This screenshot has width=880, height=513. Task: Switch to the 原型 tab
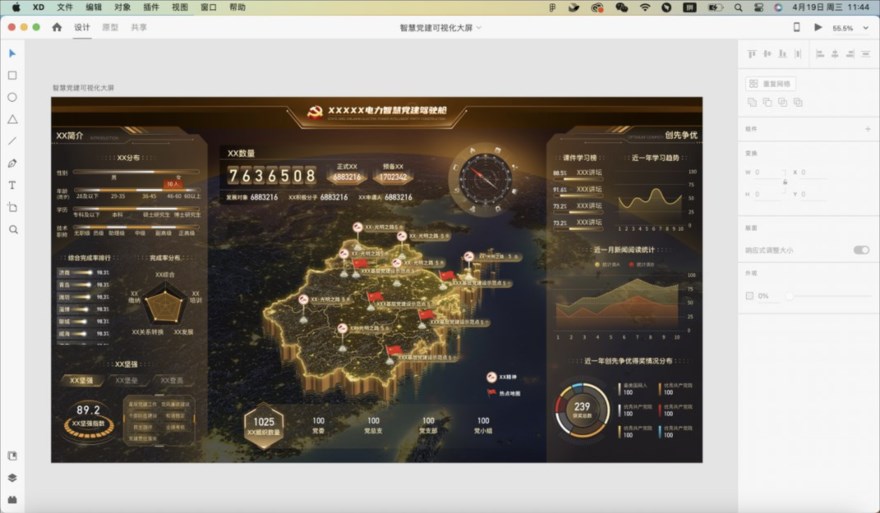click(110, 27)
